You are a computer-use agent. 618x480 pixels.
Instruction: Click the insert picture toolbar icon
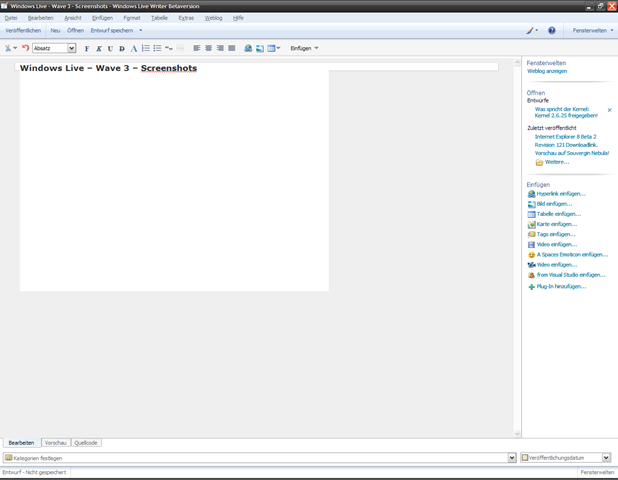(x=260, y=48)
